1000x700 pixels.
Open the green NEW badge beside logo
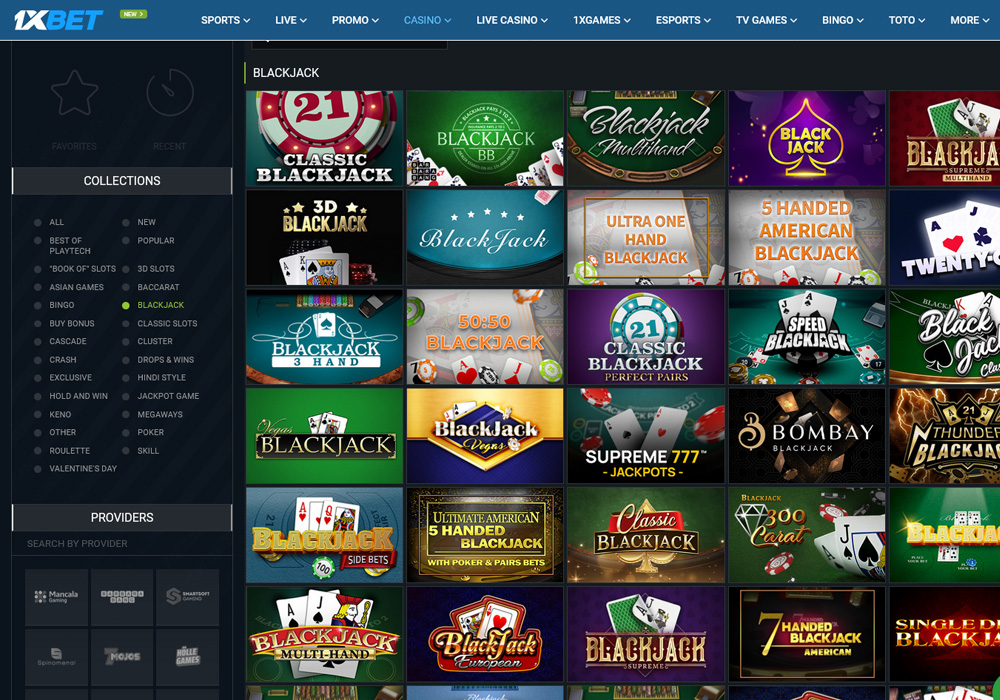133,14
